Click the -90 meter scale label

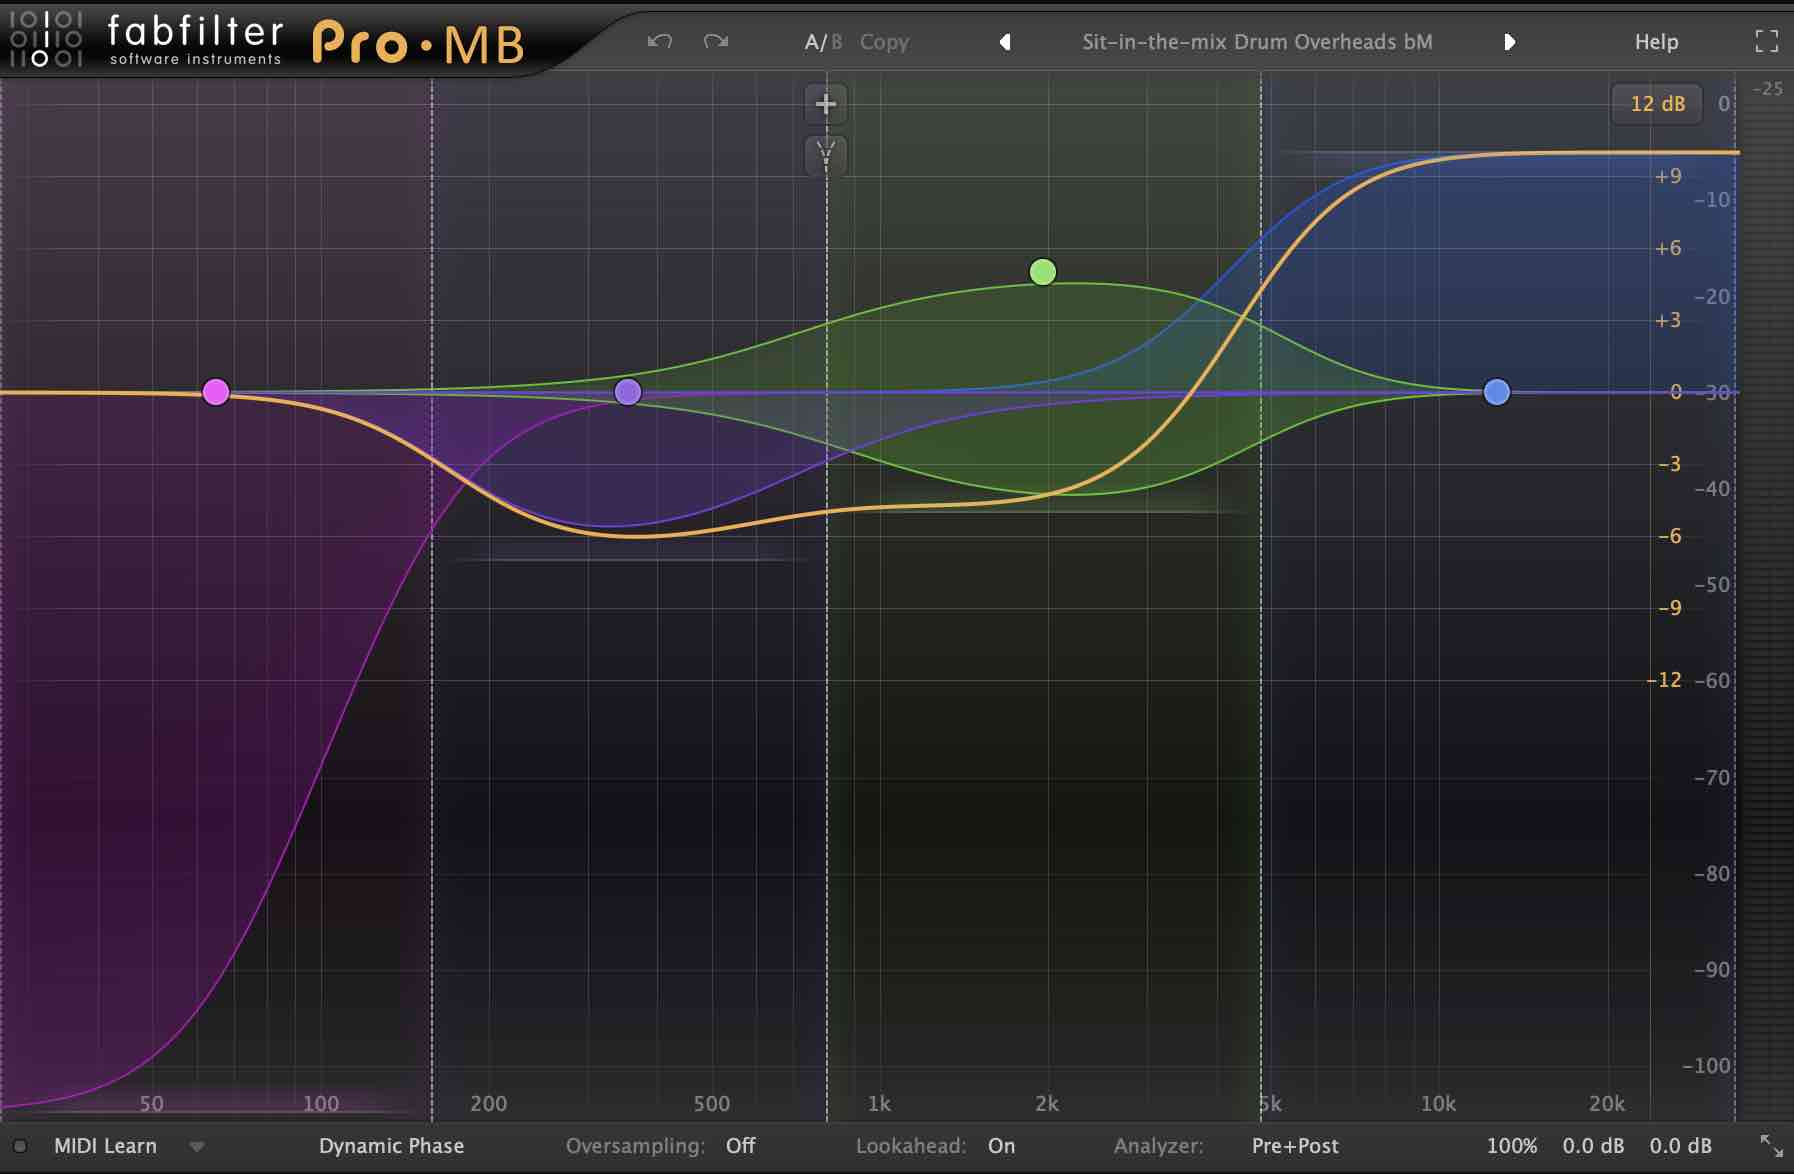click(1712, 969)
